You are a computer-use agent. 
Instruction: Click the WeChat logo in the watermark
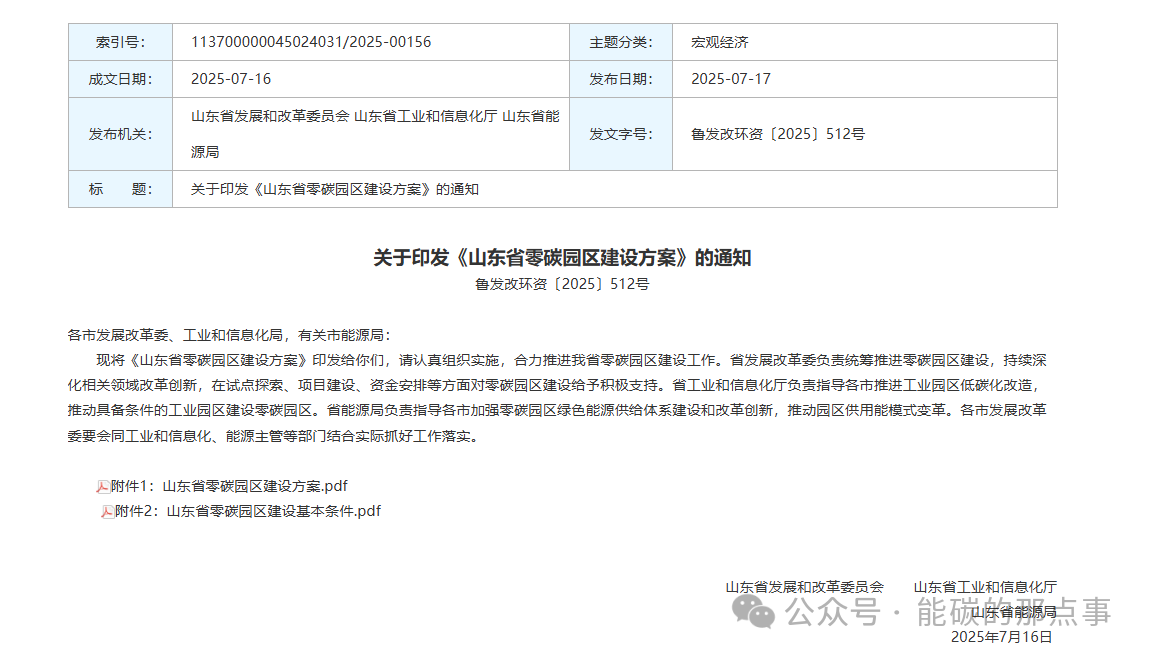click(752, 610)
